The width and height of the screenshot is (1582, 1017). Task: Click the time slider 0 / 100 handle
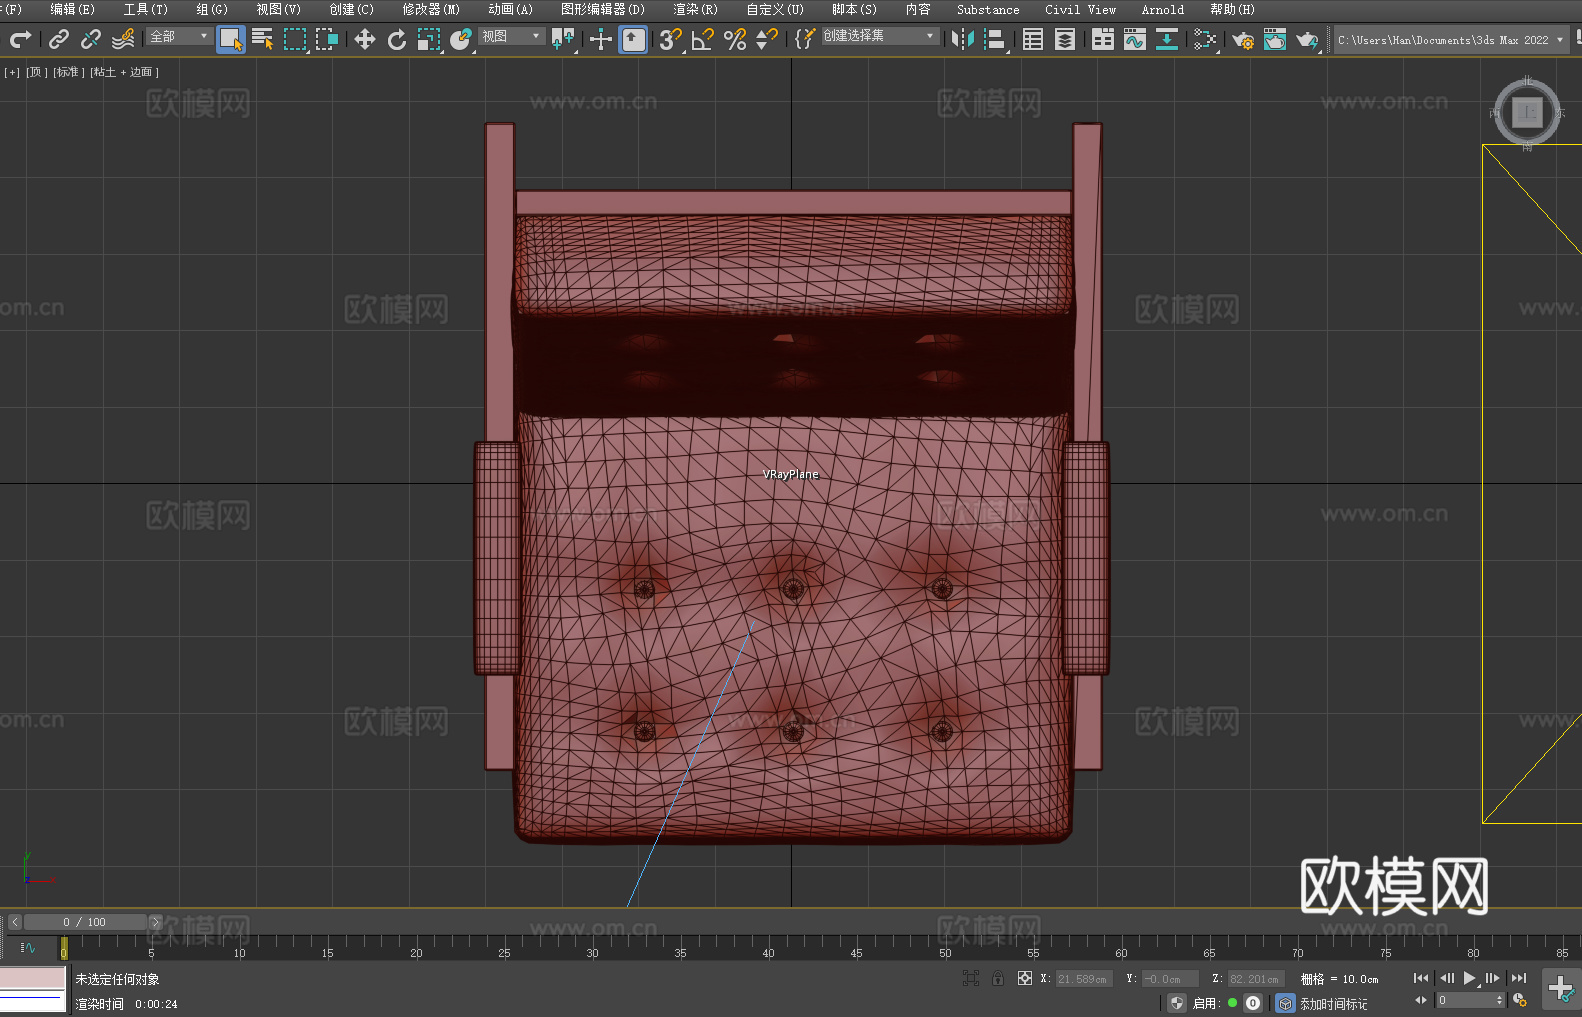point(85,922)
